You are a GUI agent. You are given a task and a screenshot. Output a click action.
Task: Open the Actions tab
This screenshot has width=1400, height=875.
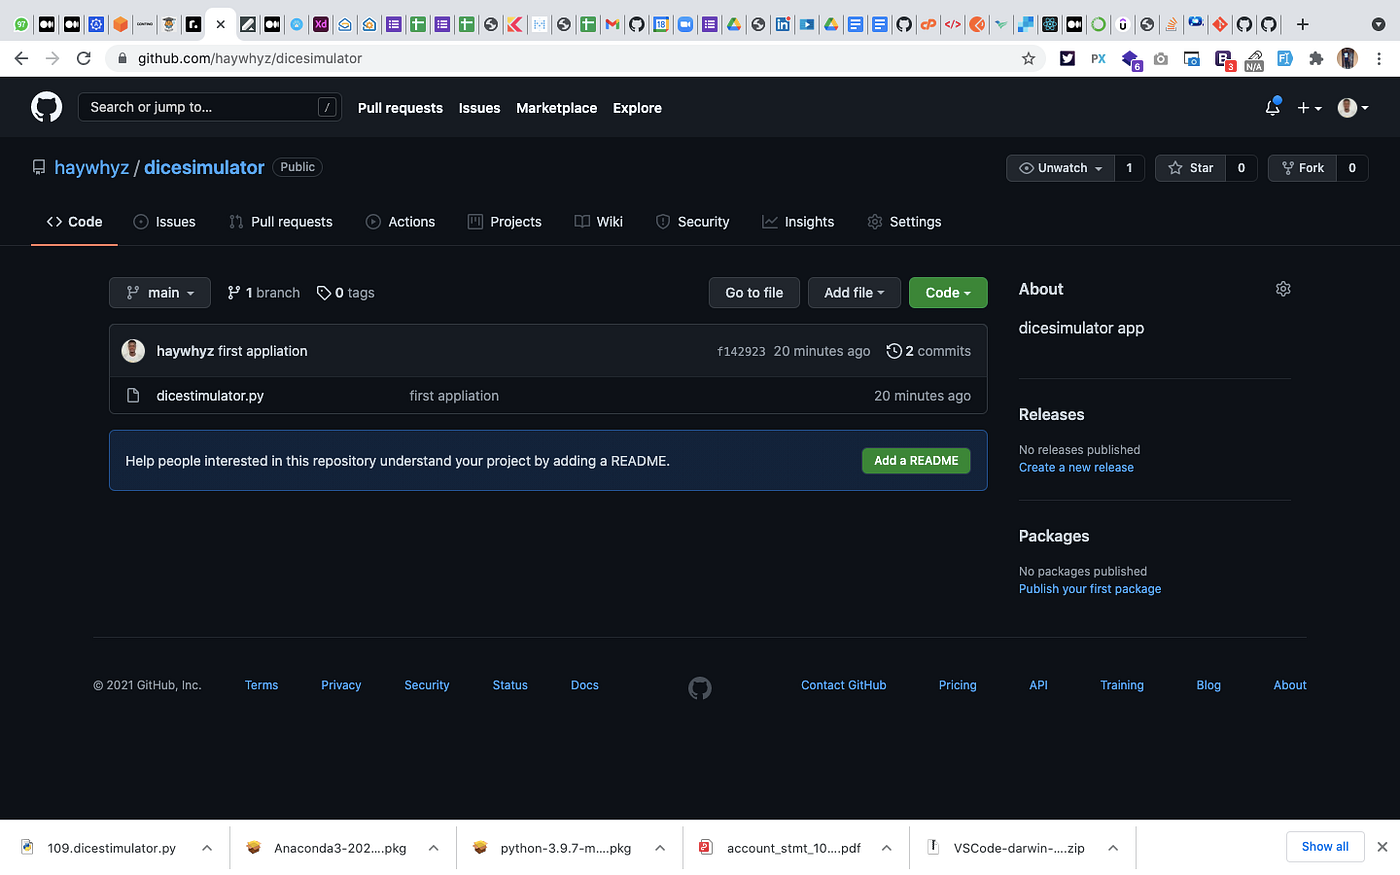click(x=400, y=222)
